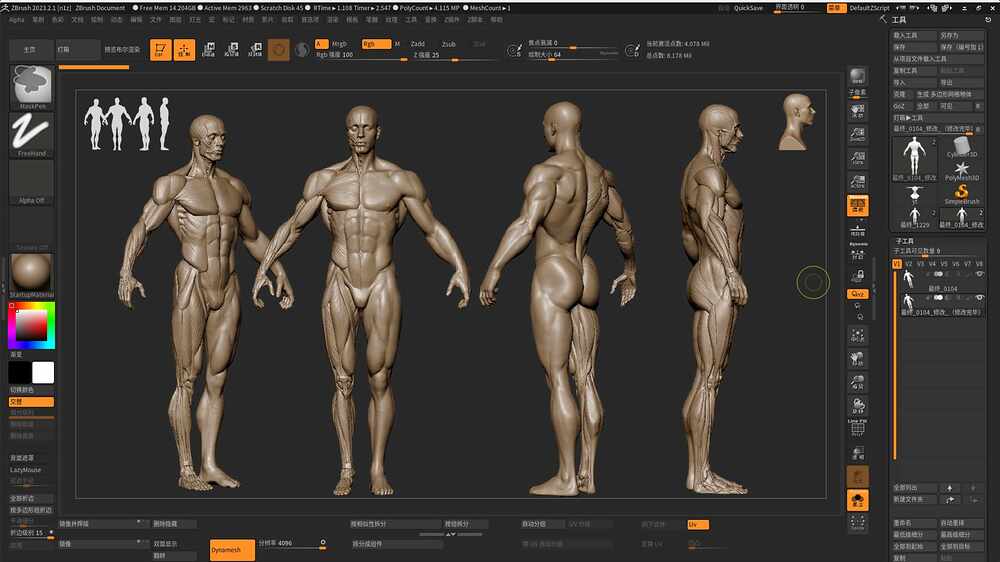Click the QuickSave button

pos(747,7)
